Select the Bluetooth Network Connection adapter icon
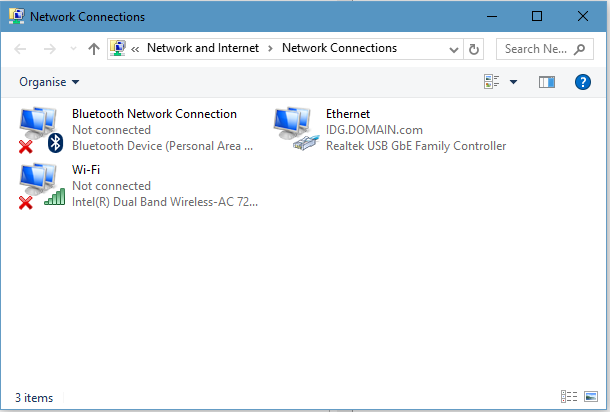This screenshot has height=412, width=610. [x=41, y=130]
